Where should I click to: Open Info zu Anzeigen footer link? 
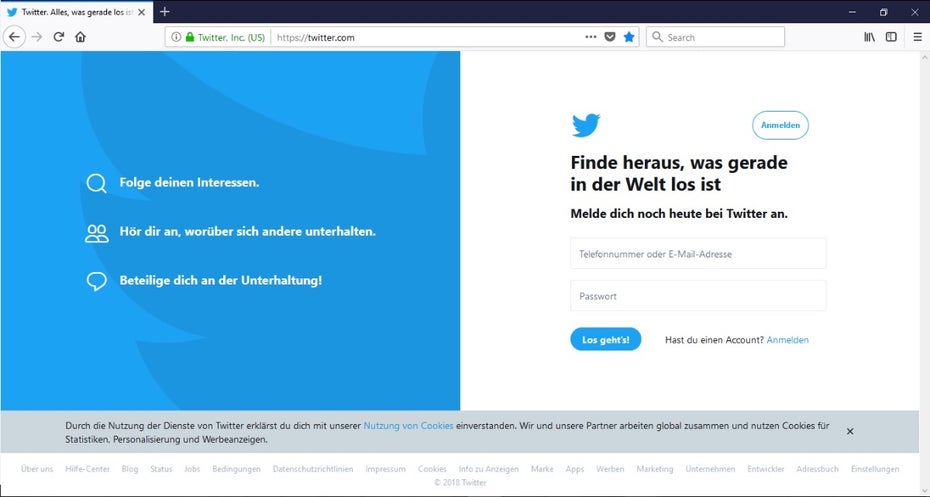[x=488, y=469]
